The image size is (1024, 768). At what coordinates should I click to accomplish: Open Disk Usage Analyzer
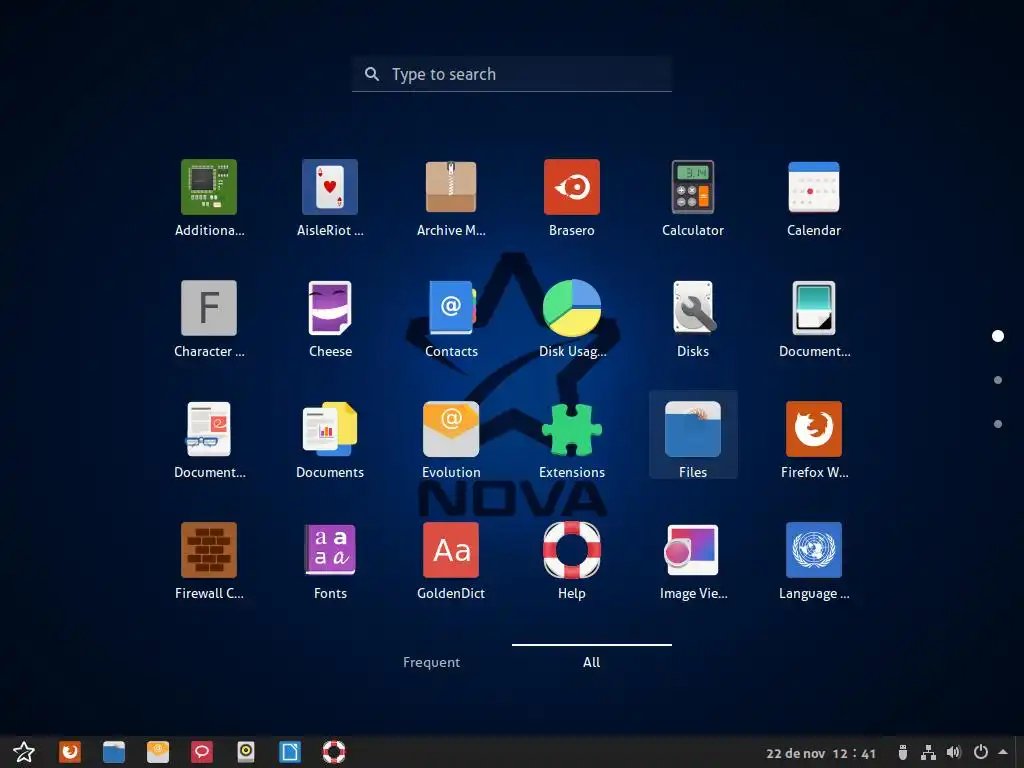pyautogui.click(x=571, y=319)
